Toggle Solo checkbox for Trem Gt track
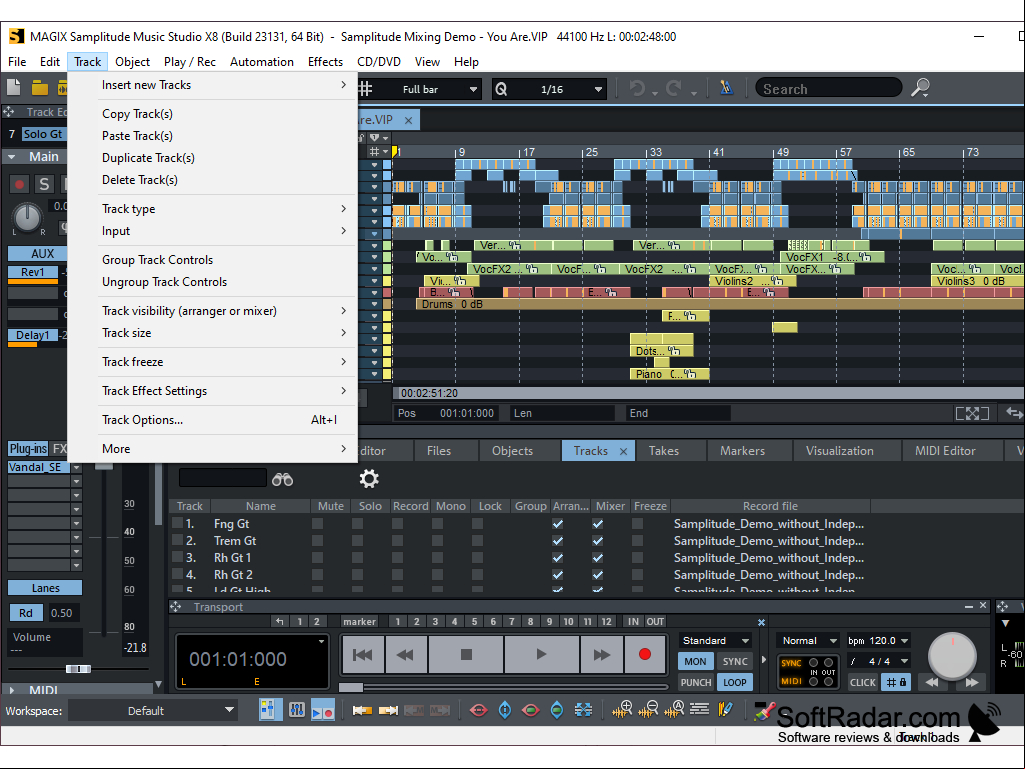 357,541
